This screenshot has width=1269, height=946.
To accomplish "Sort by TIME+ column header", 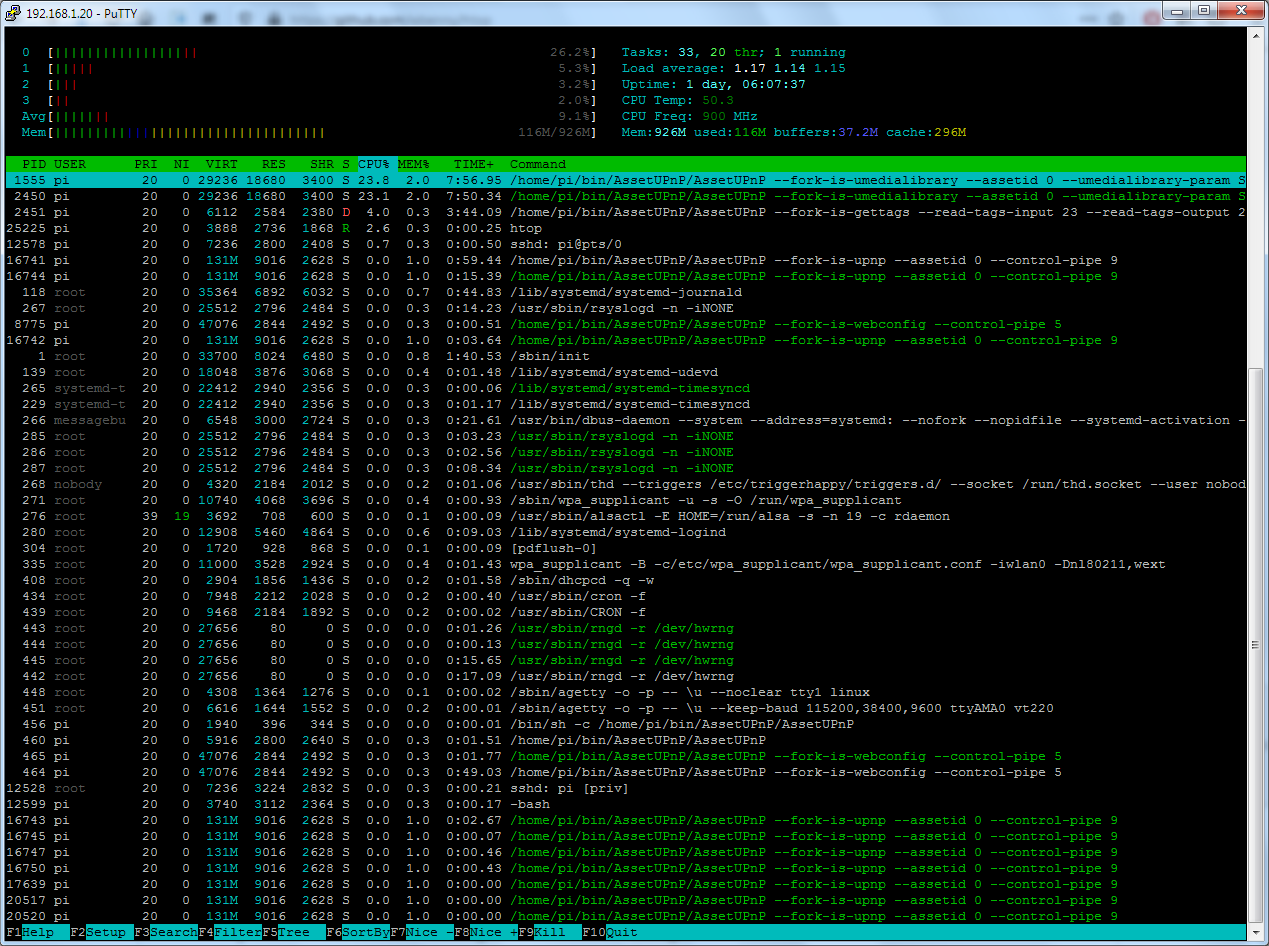I will click(474, 164).
